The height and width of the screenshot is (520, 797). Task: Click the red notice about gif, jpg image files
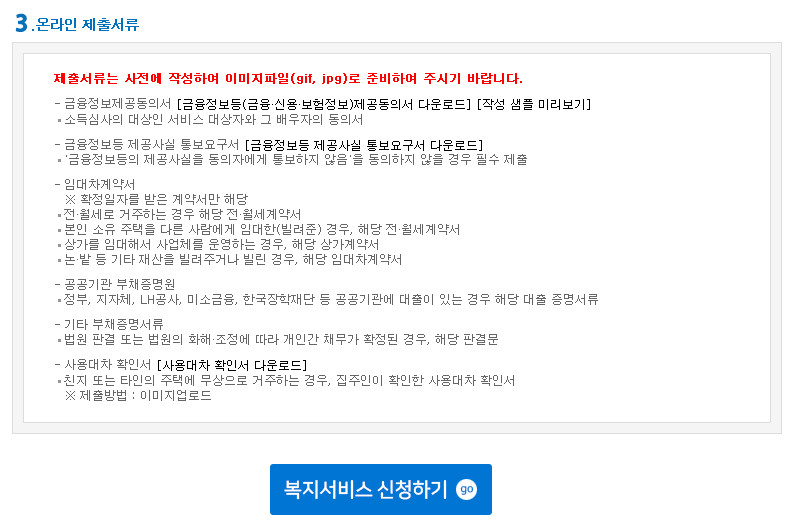coord(288,78)
